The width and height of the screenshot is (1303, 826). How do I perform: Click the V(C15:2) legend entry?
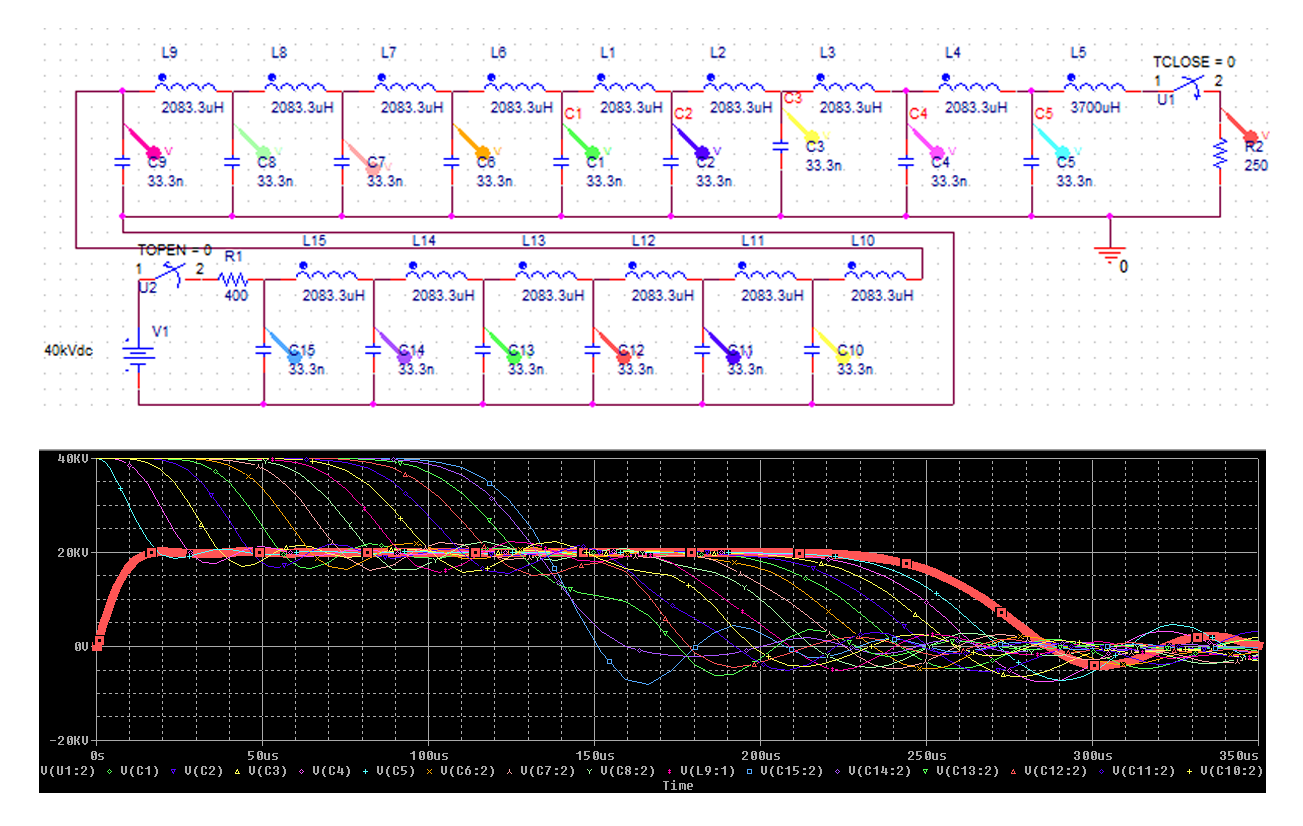click(x=790, y=771)
